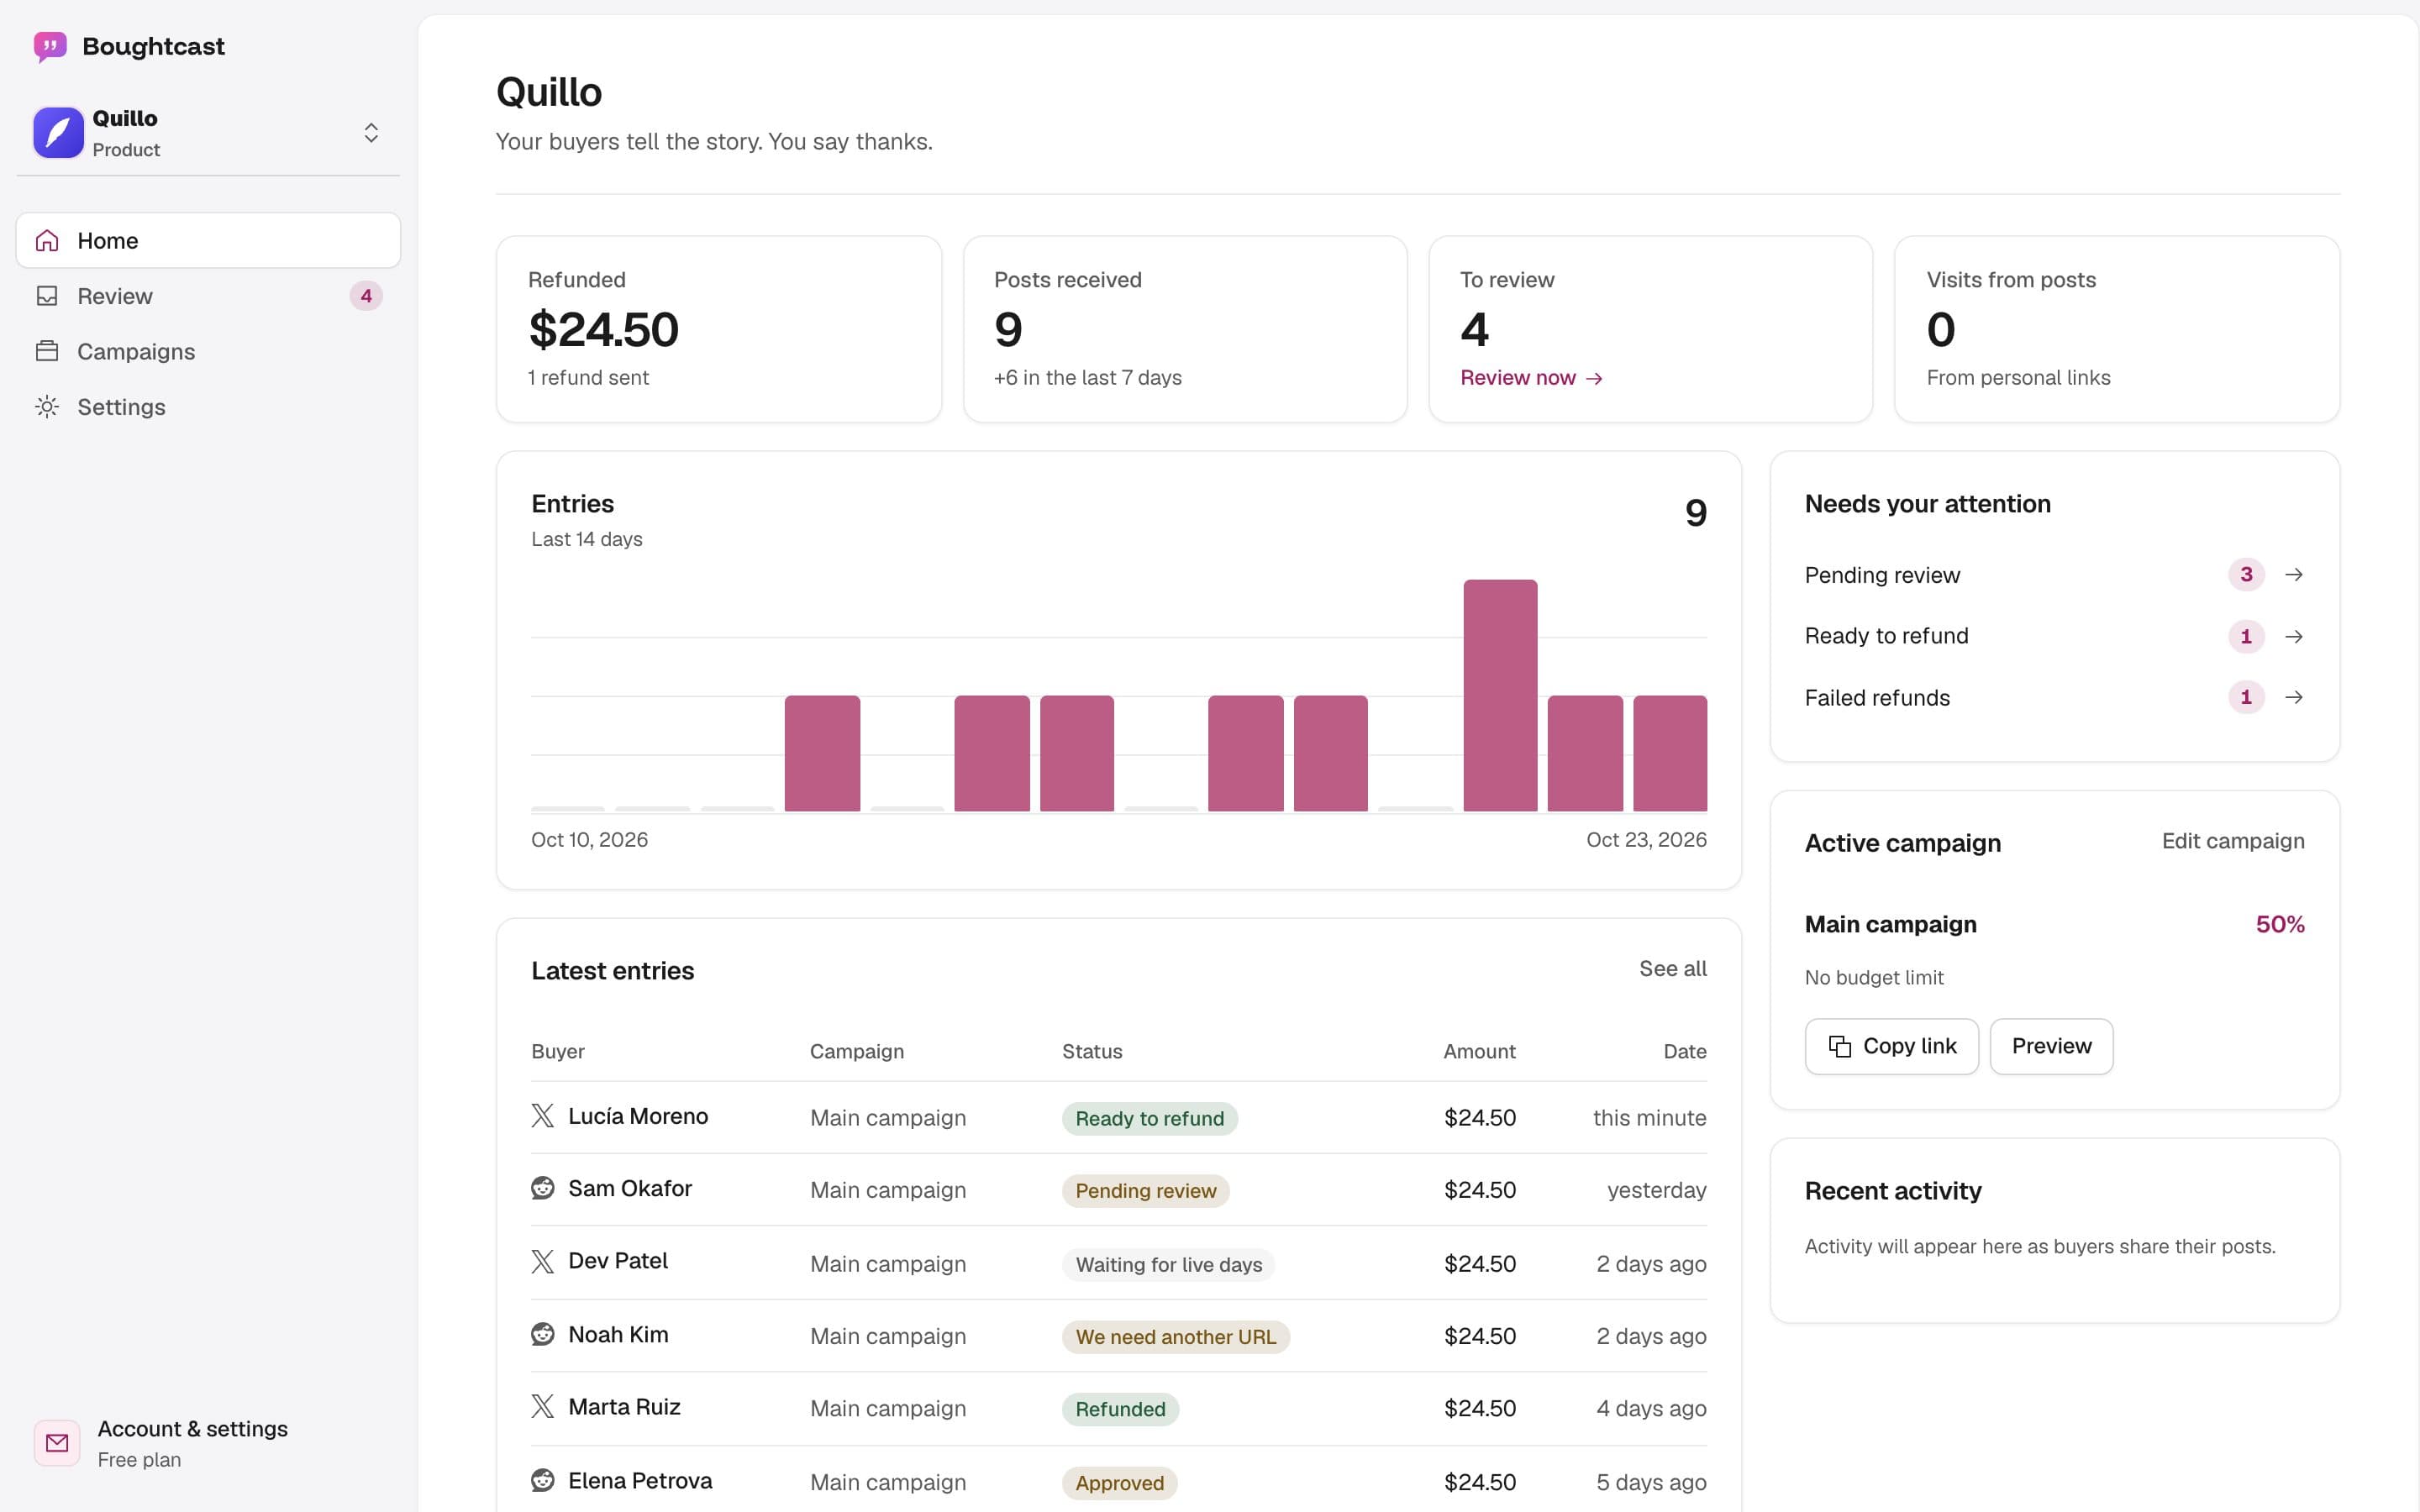Click the arrow next to Failed refunds
Image resolution: width=2420 pixels, height=1512 pixels.
coord(2294,697)
